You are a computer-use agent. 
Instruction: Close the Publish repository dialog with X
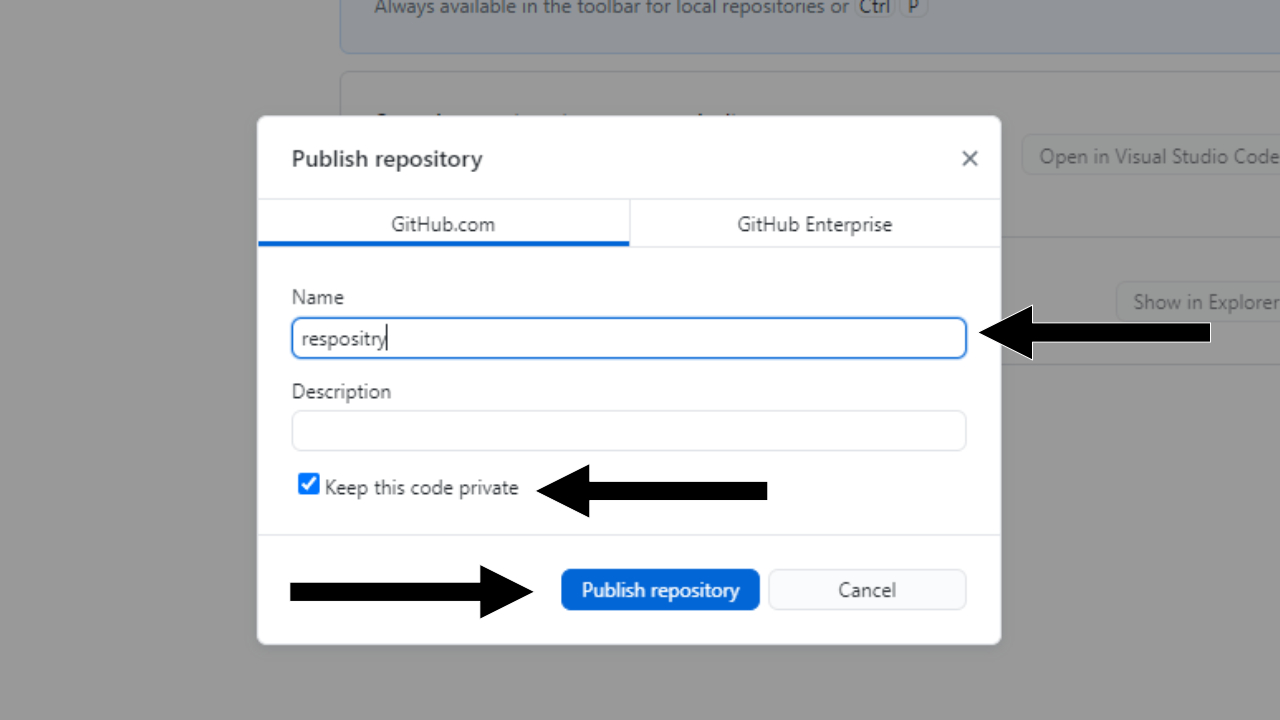[969, 159]
